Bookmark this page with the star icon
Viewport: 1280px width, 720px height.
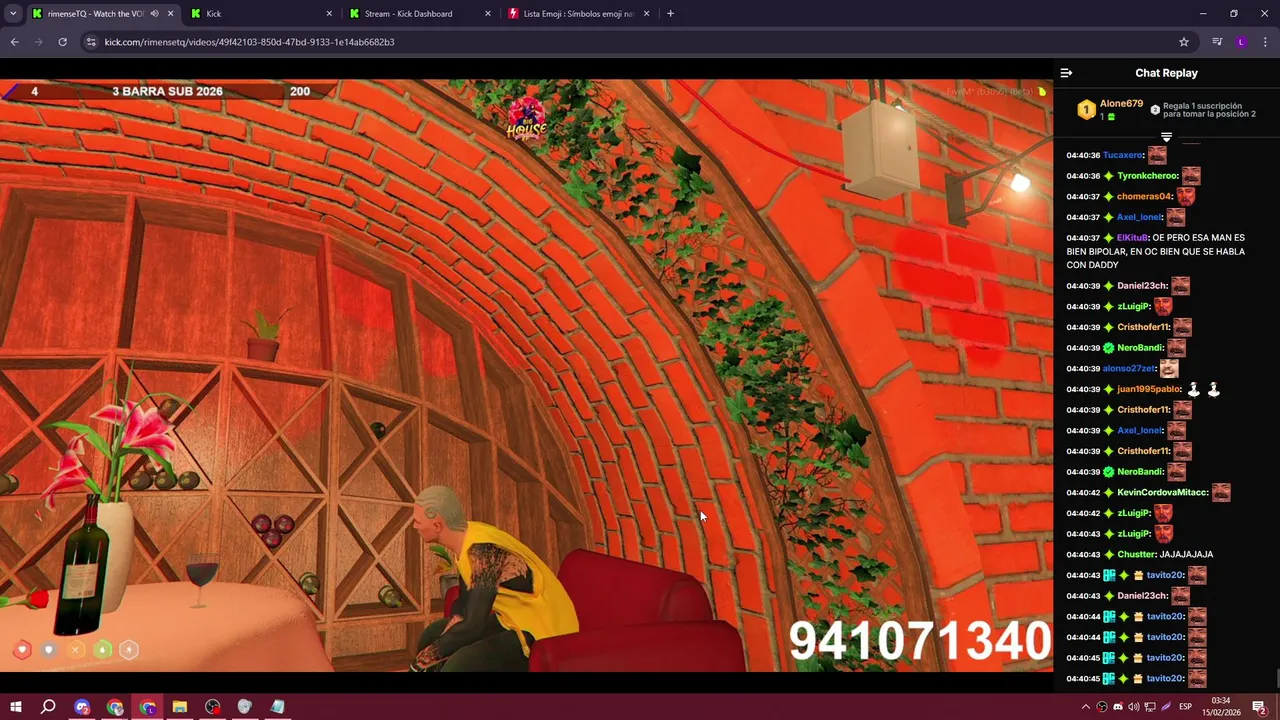coord(1184,42)
